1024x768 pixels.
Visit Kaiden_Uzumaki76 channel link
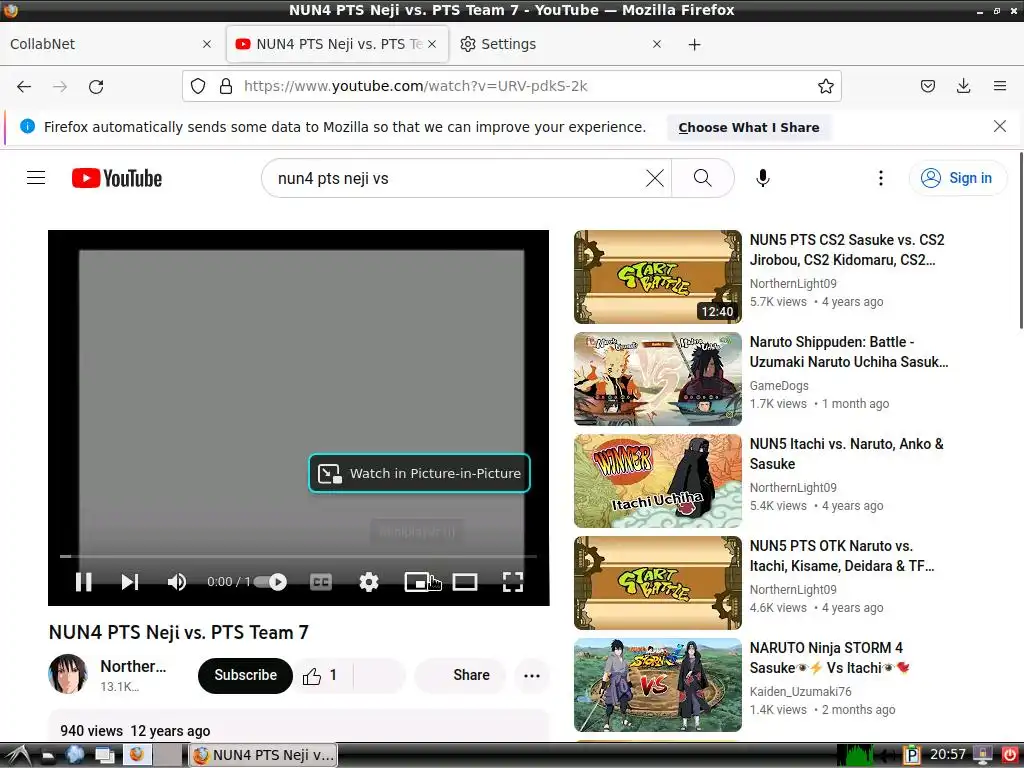pyautogui.click(x=801, y=691)
